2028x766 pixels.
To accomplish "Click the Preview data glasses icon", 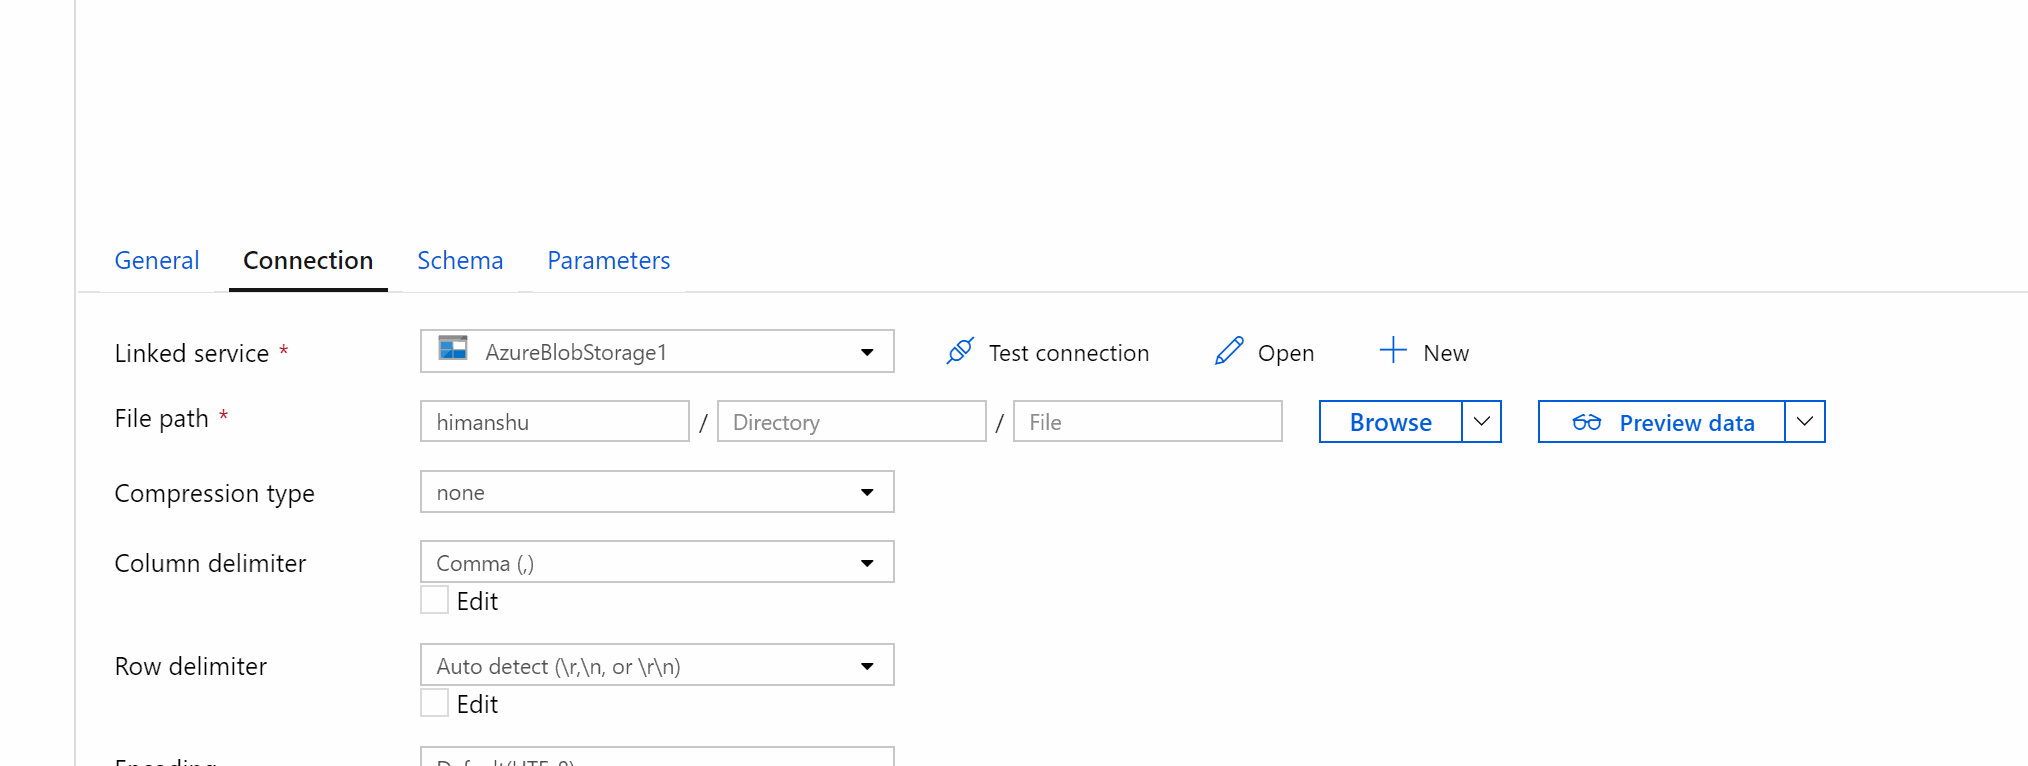I will click(1587, 422).
